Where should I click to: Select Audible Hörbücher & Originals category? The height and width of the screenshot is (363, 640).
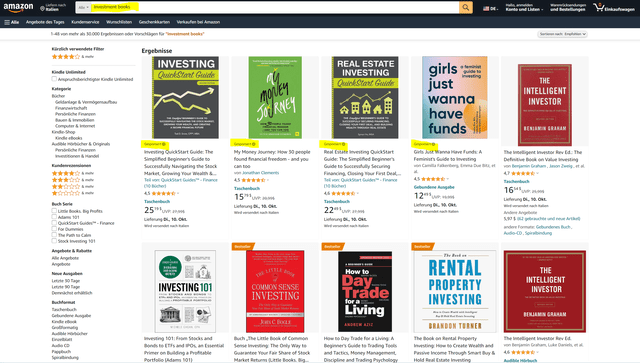pyautogui.click(x=81, y=144)
